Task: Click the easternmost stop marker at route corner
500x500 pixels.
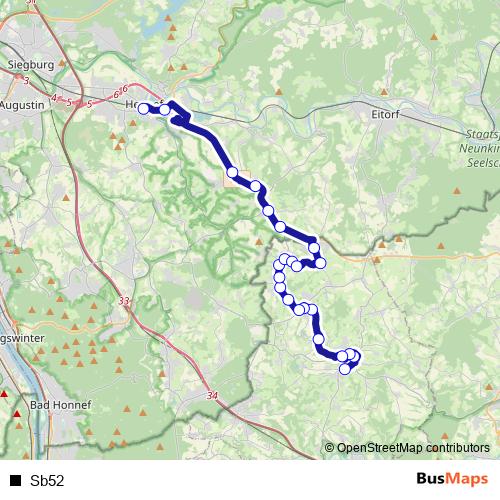Action: click(x=355, y=357)
